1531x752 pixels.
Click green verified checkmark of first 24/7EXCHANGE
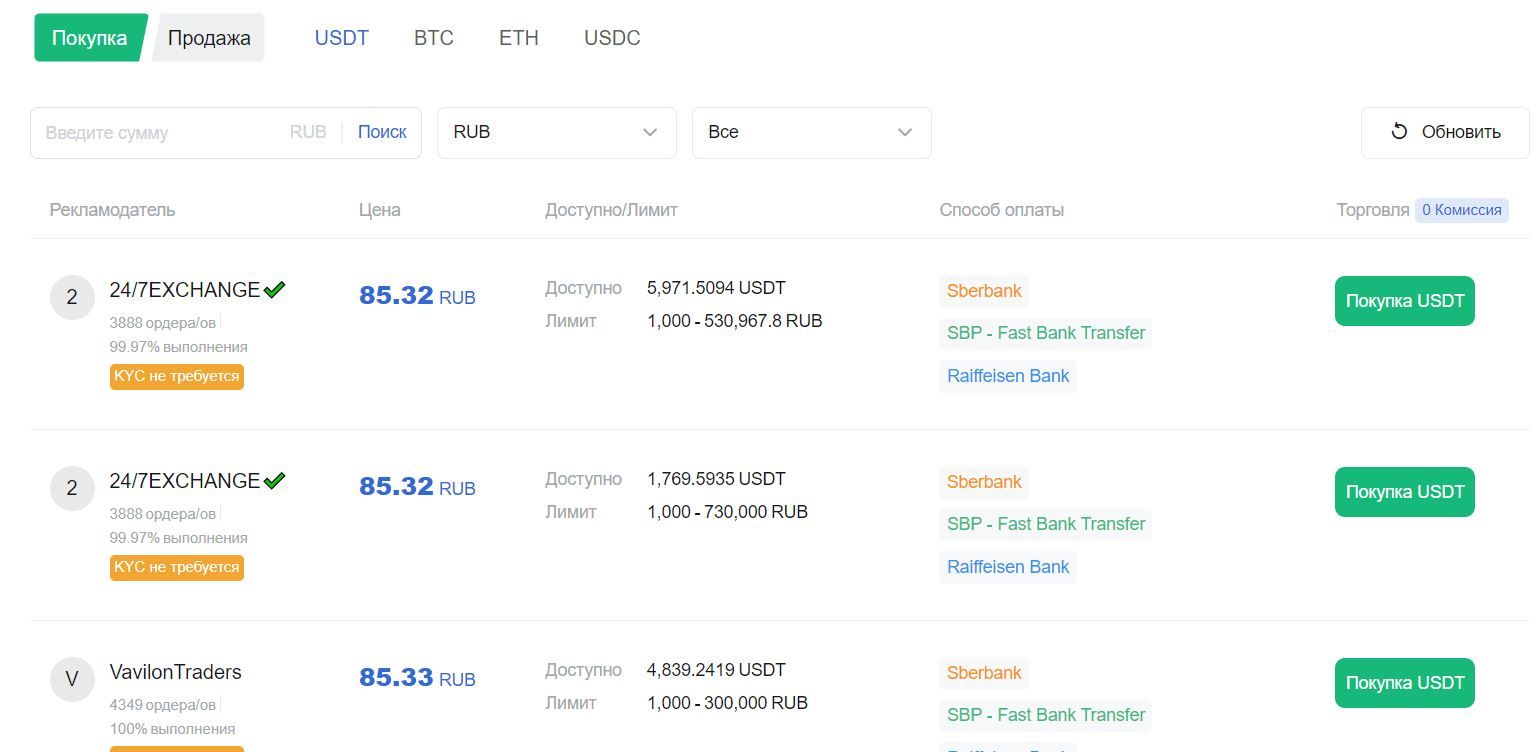(274, 289)
